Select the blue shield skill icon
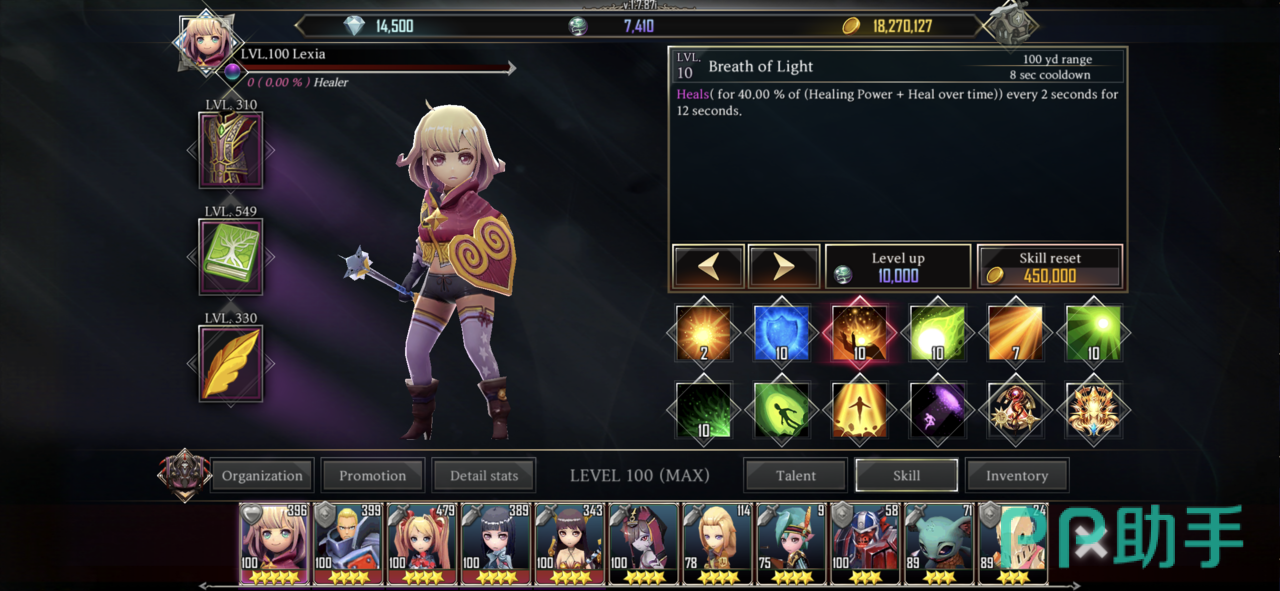The height and width of the screenshot is (591, 1280). click(781, 334)
